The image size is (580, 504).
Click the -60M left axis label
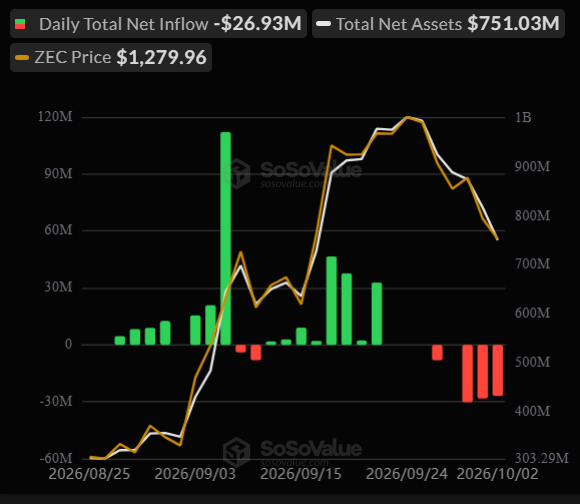(56, 459)
